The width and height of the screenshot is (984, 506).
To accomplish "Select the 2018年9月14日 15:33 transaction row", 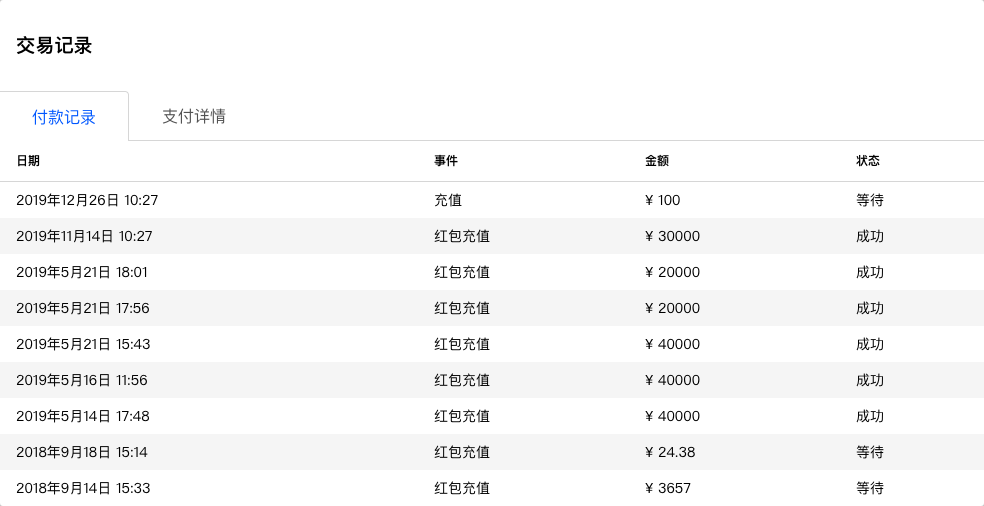I will pyautogui.click(x=492, y=488).
